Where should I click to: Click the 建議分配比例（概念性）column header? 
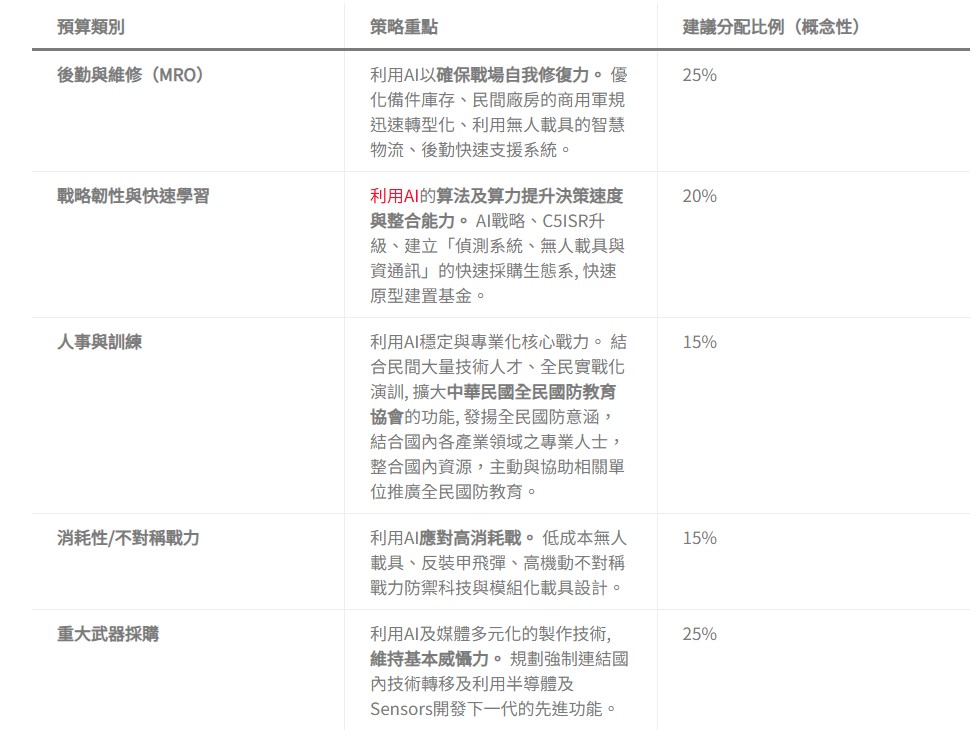point(771,27)
